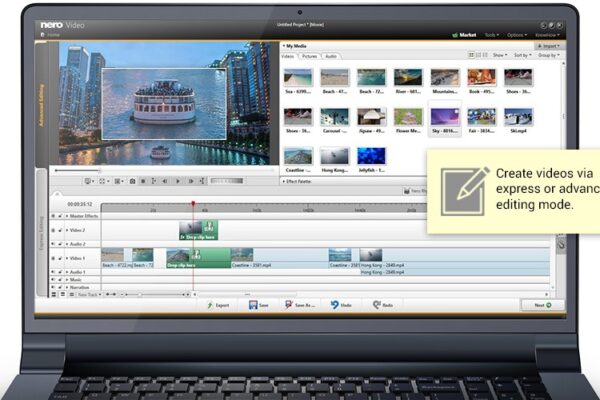Select medium thumbnail view icon

tap(478, 55)
